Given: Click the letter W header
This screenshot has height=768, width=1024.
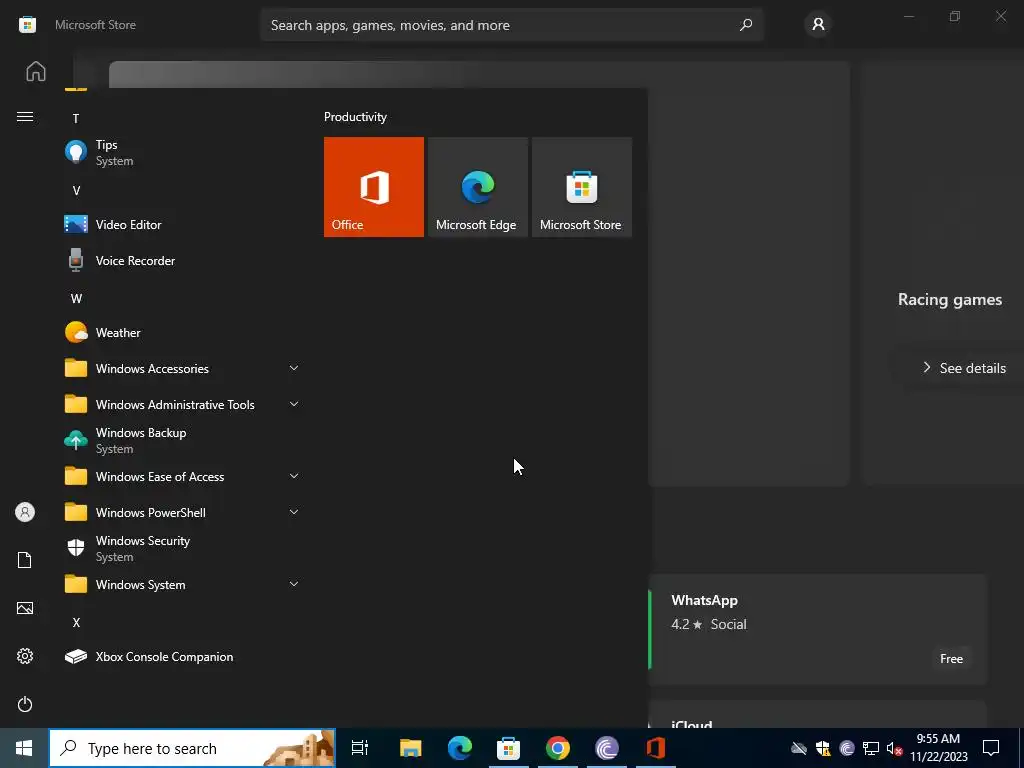Looking at the screenshot, I should [76, 299].
